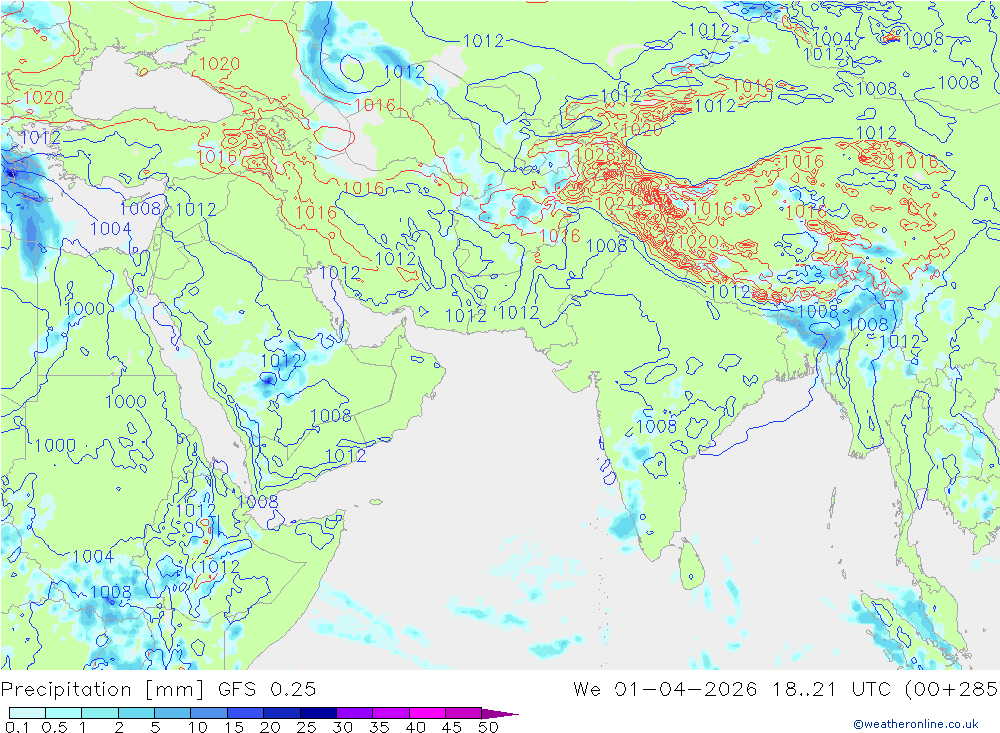Click the above-50 mm arrow tip of legend
This screenshot has height=733, width=1000.
click(x=501, y=713)
